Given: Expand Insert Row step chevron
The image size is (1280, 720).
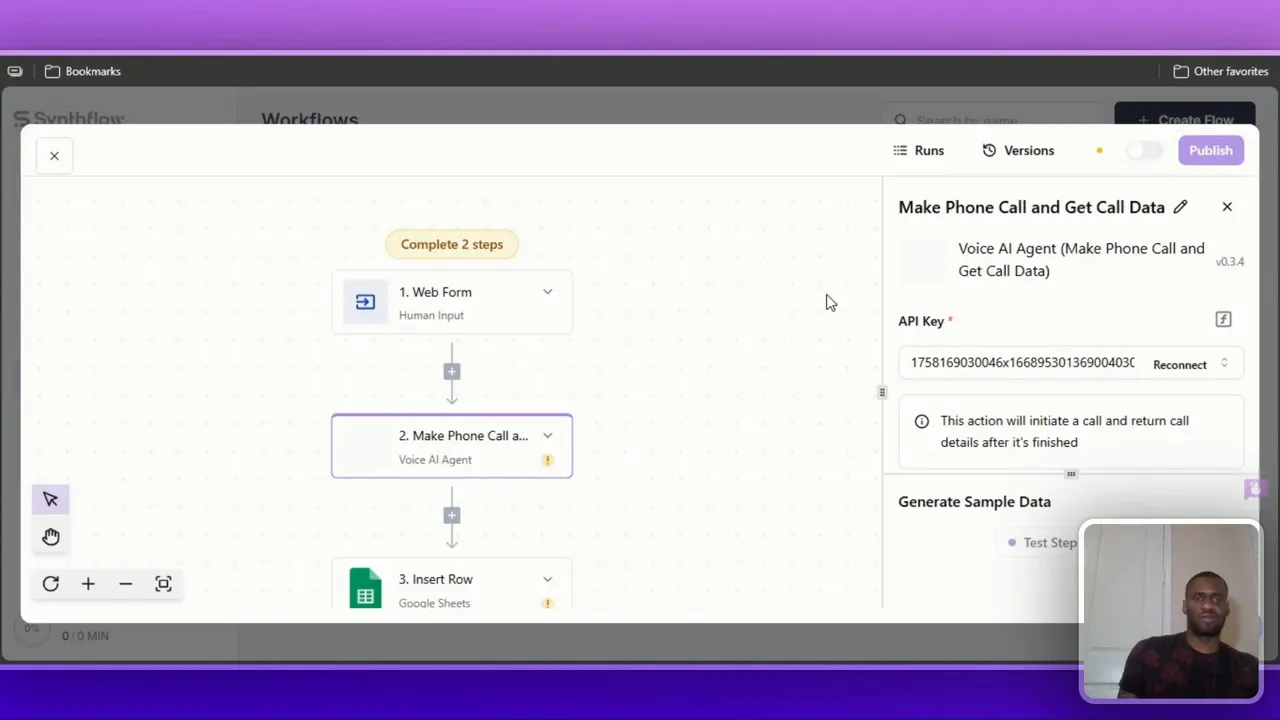Looking at the screenshot, I should click(x=547, y=579).
